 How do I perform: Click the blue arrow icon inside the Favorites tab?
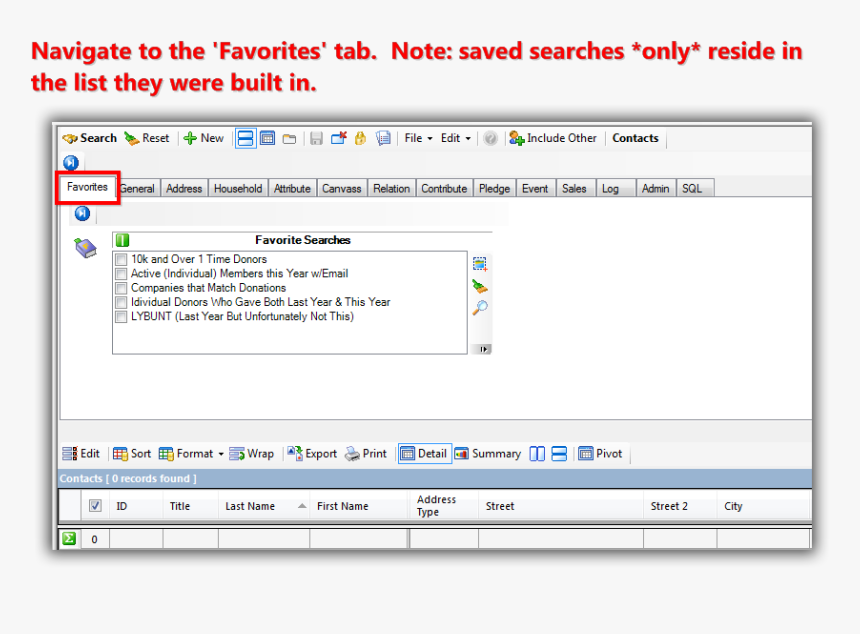click(82, 213)
